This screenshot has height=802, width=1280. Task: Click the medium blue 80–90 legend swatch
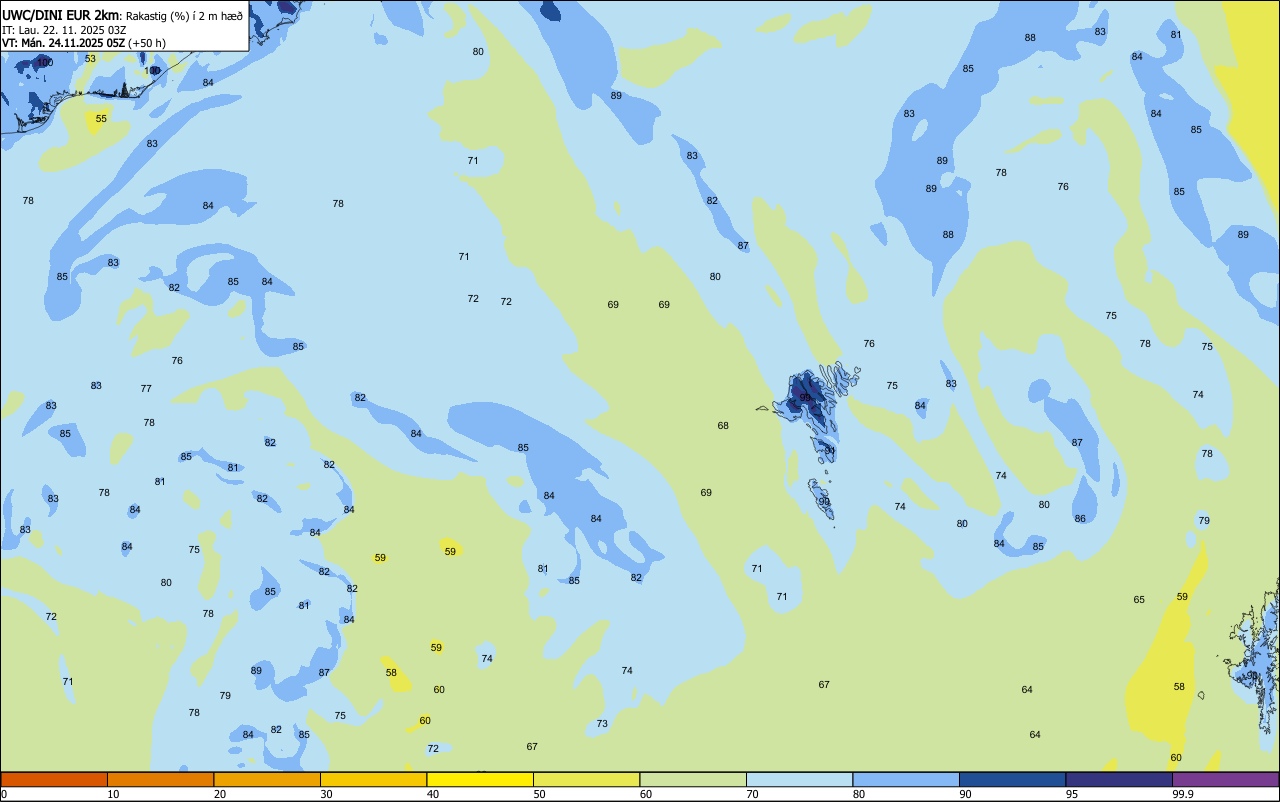coord(906,779)
